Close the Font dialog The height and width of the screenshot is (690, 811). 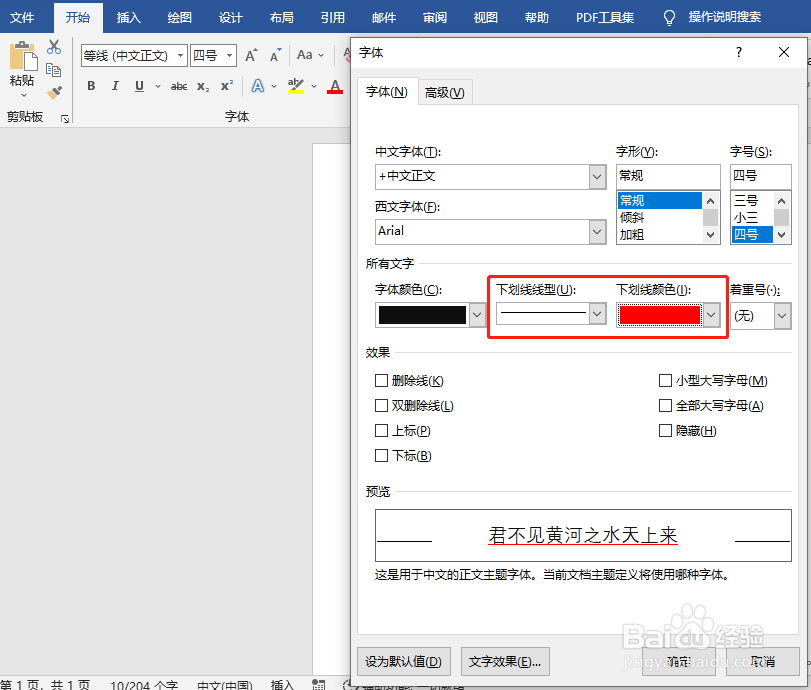click(x=784, y=52)
